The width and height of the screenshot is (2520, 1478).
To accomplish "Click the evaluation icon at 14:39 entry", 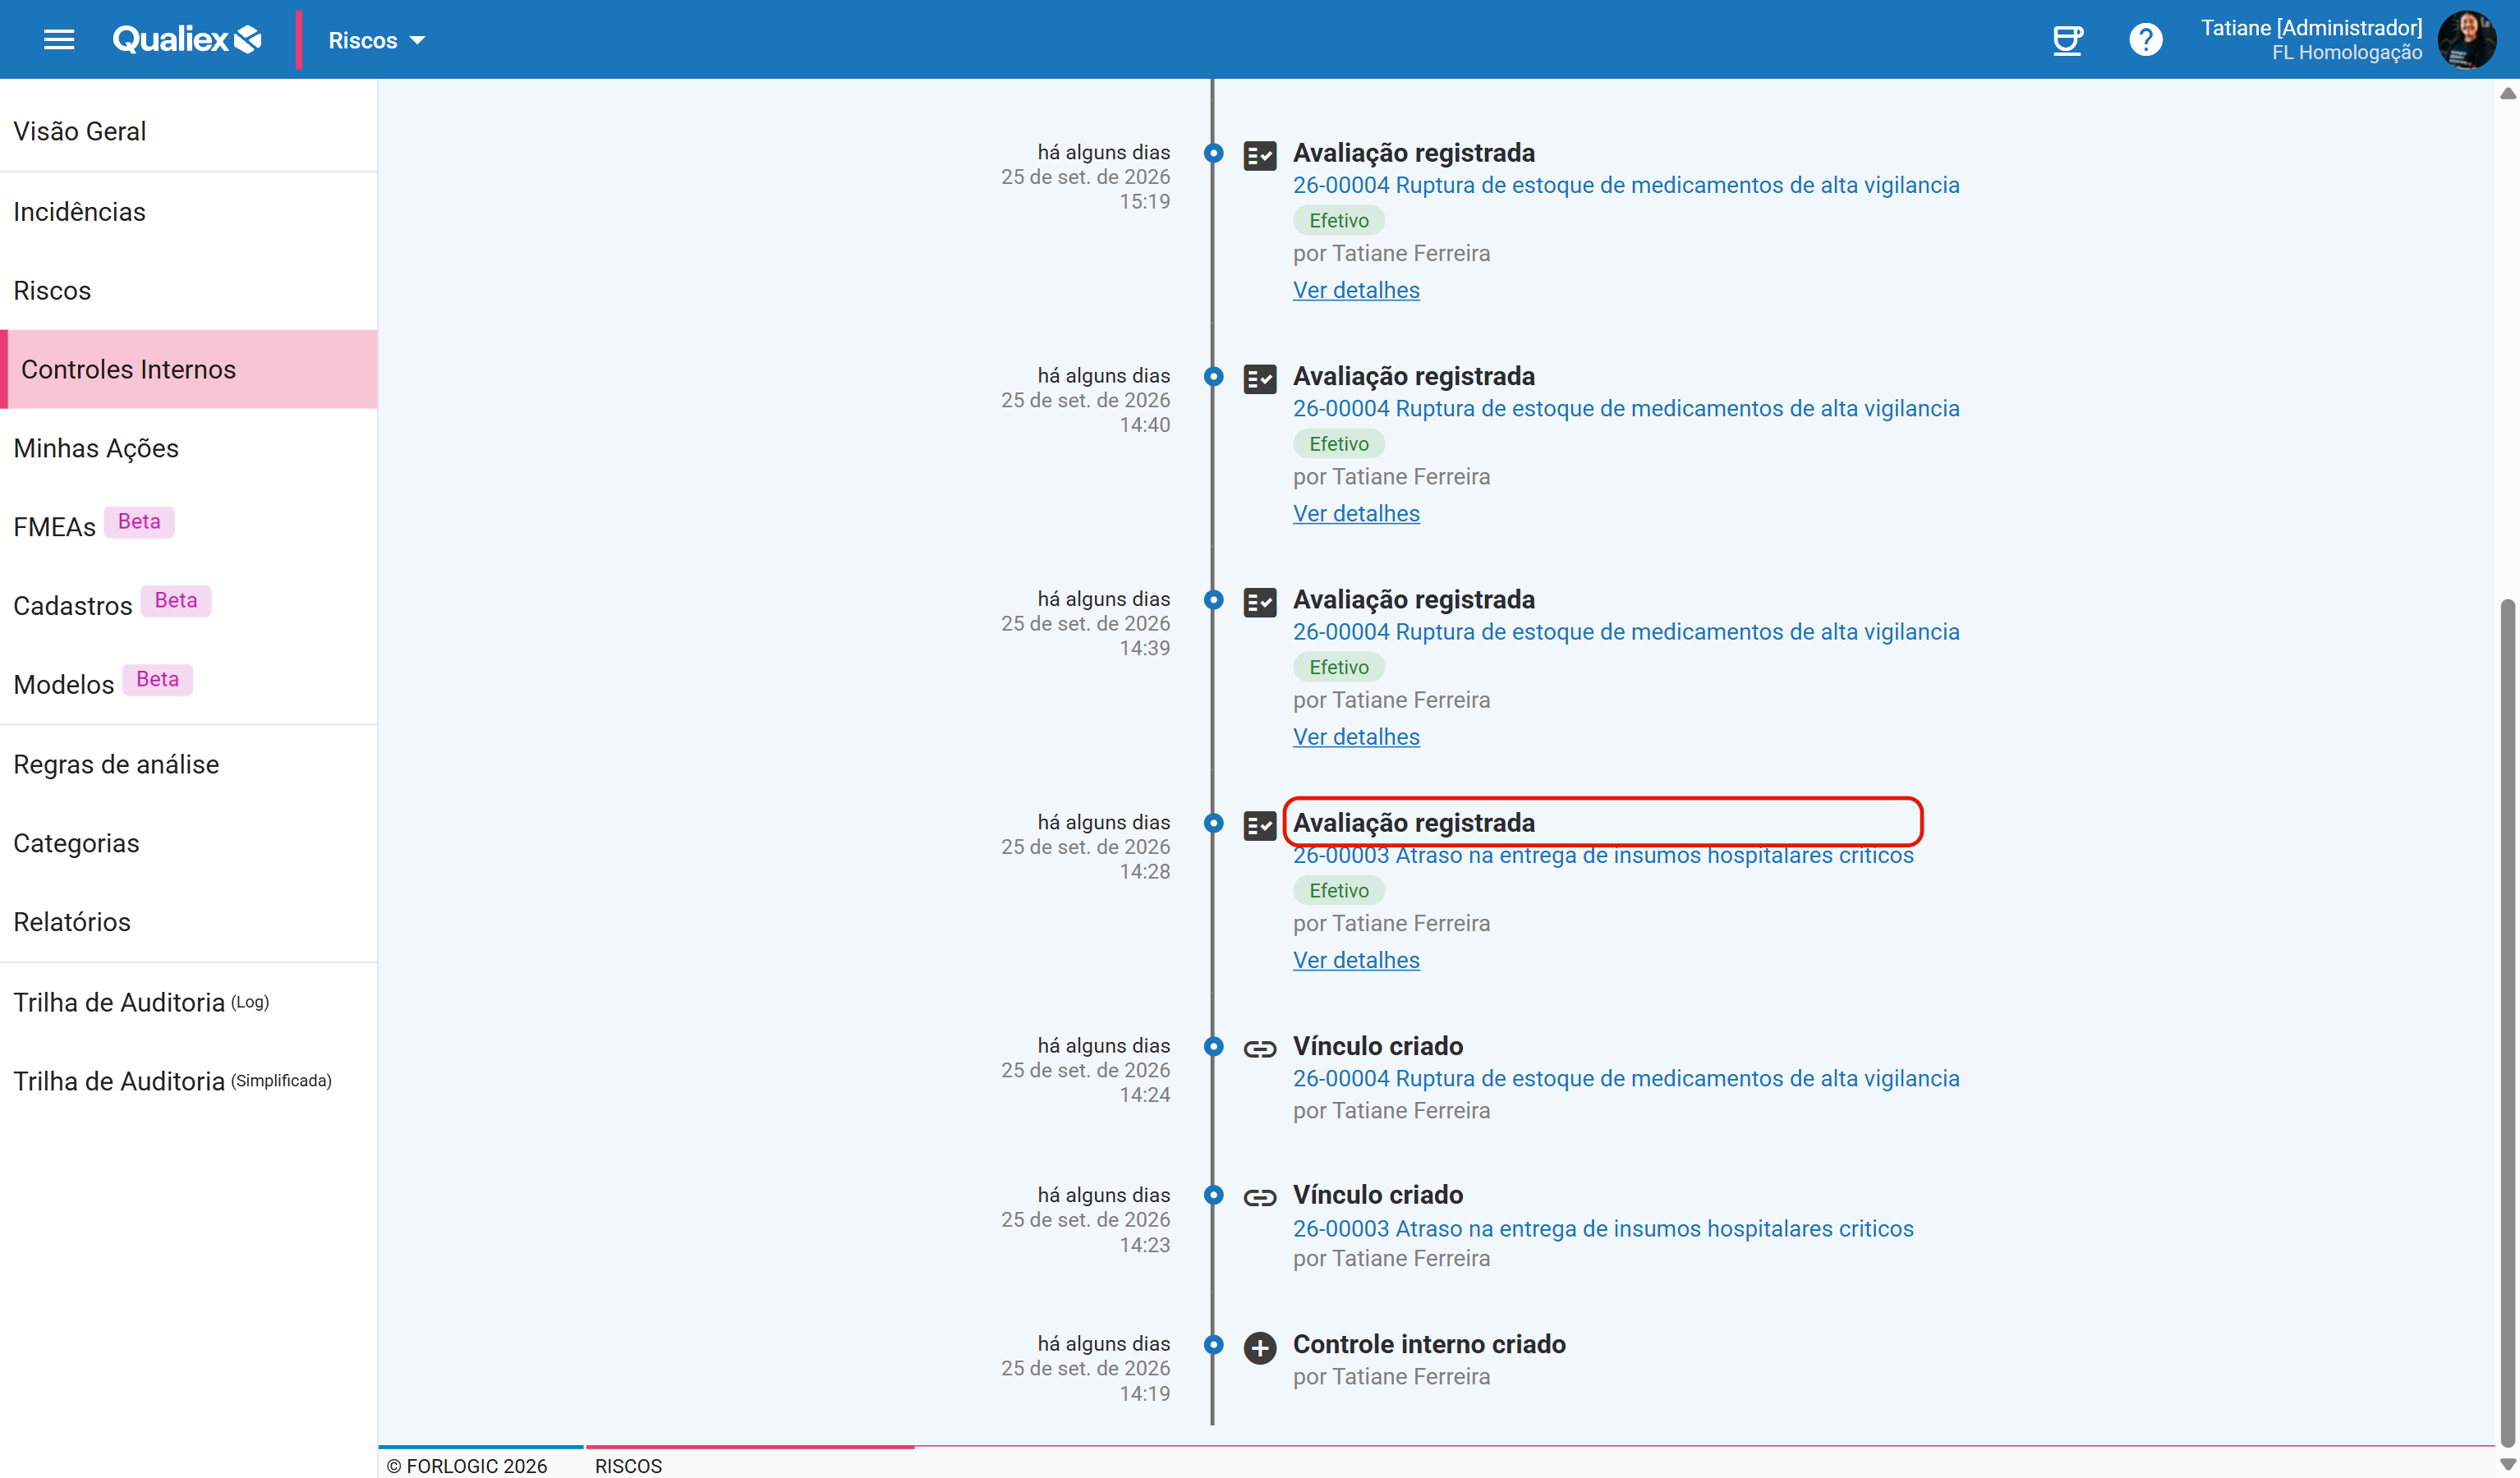I will click(1259, 602).
